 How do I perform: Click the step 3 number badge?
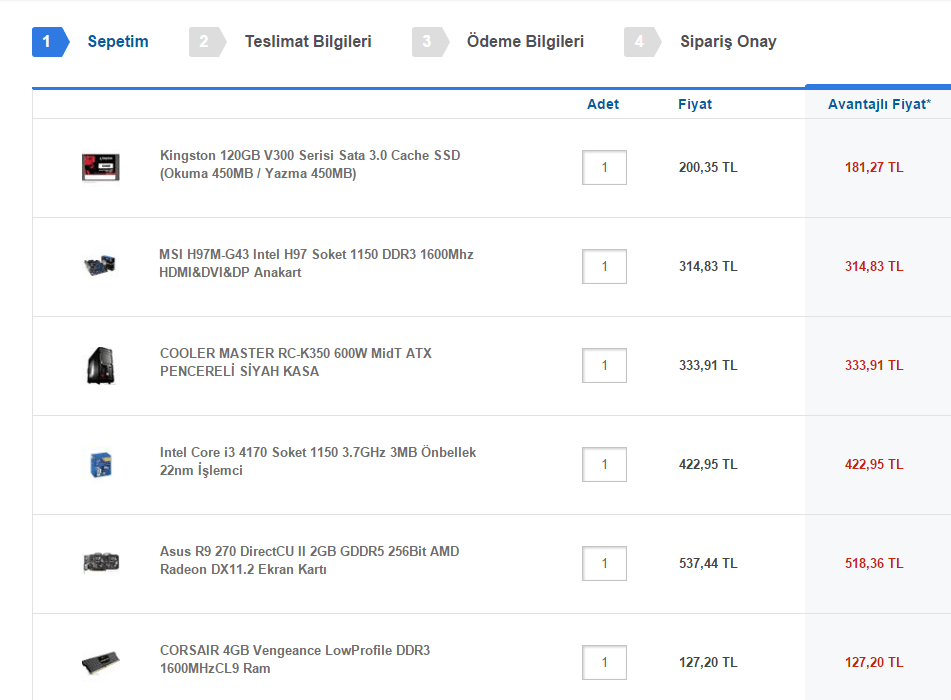(x=427, y=42)
